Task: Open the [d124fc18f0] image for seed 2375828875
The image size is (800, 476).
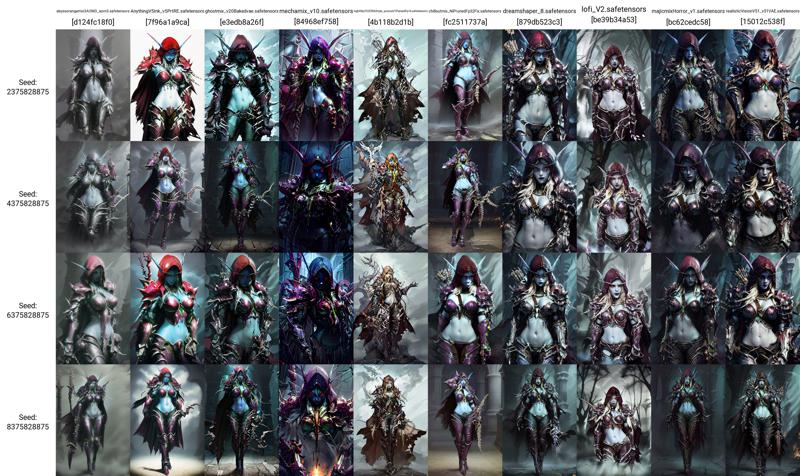Action: [x=93, y=85]
